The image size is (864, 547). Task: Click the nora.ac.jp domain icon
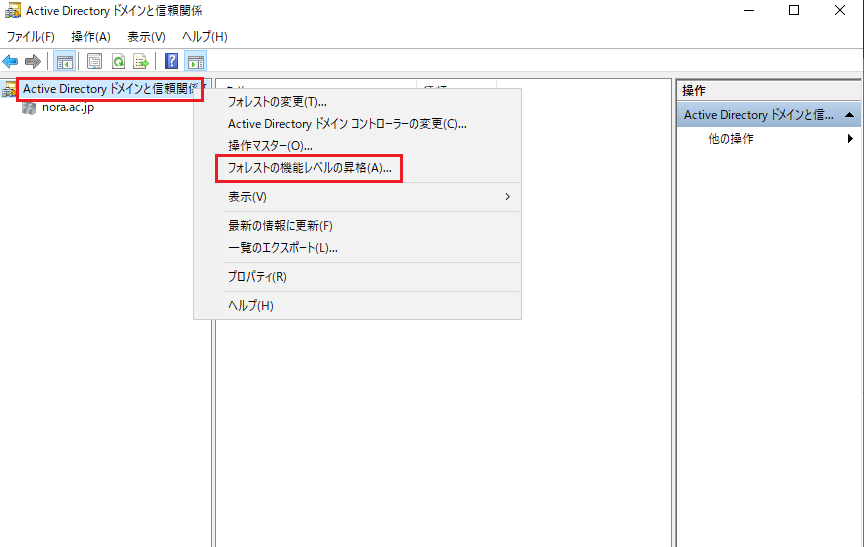click(x=29, y=107)
